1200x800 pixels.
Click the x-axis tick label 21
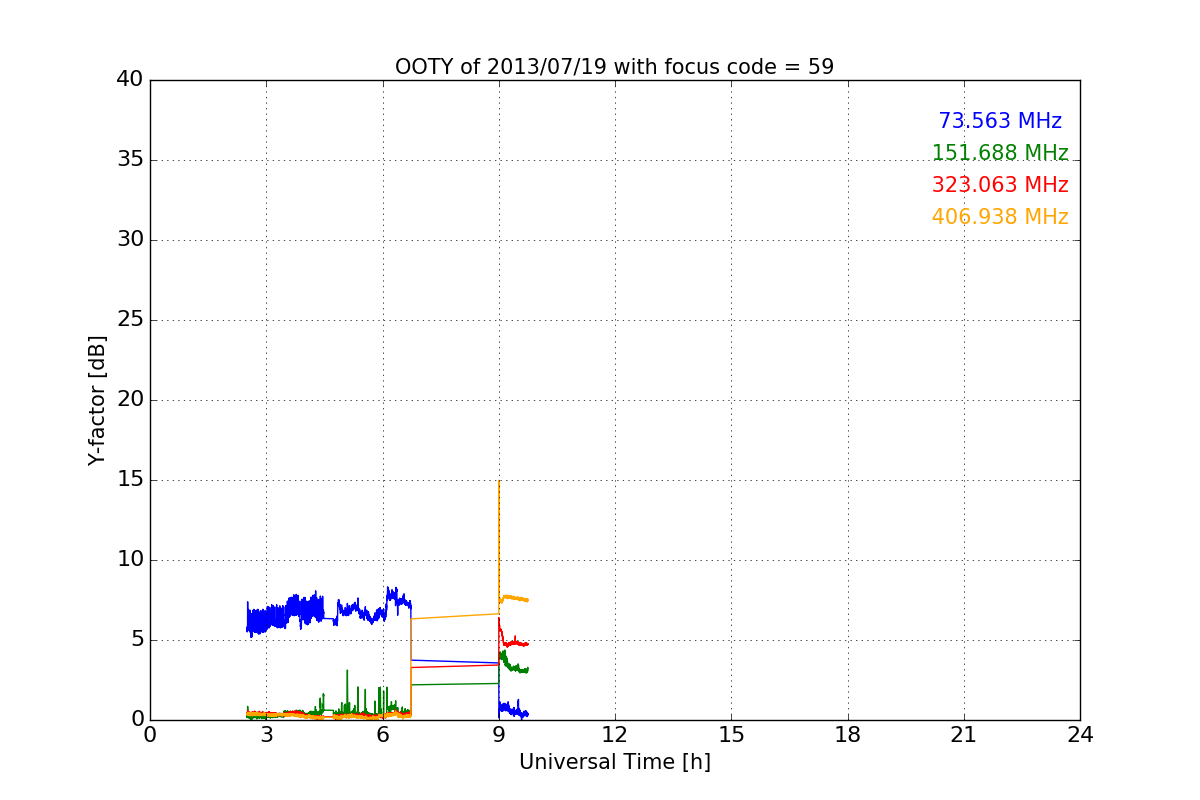click(964, 735)
